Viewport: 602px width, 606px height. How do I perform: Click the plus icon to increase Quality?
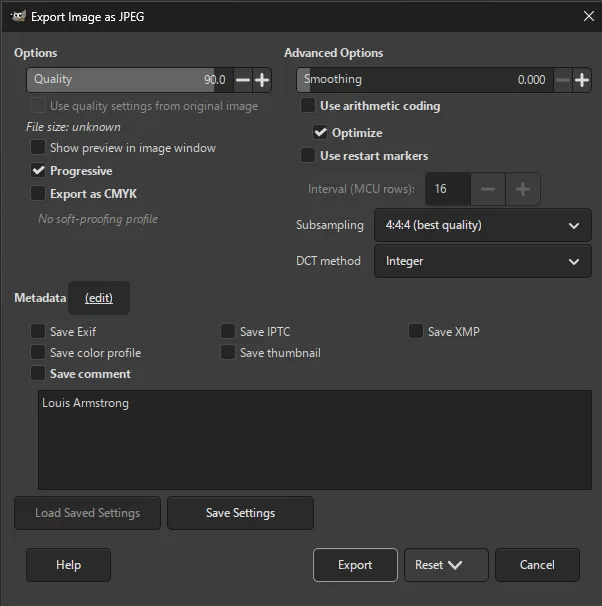tap(262, 80)
